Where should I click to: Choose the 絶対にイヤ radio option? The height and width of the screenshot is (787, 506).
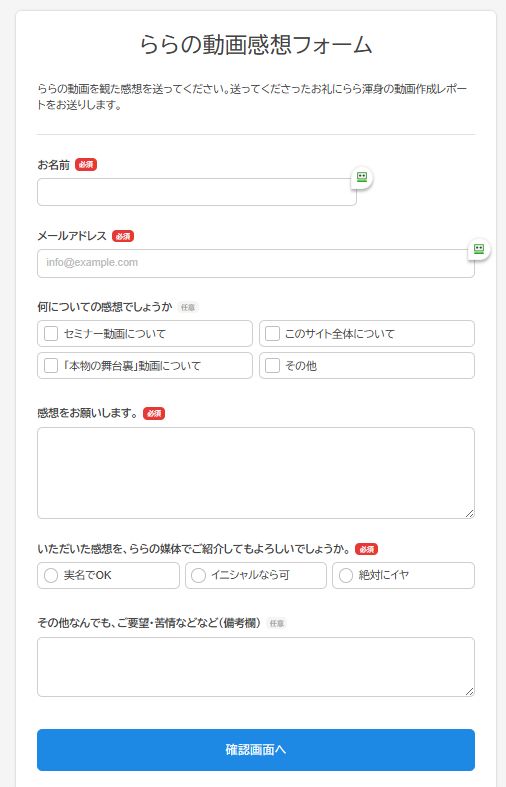(346, 575)
